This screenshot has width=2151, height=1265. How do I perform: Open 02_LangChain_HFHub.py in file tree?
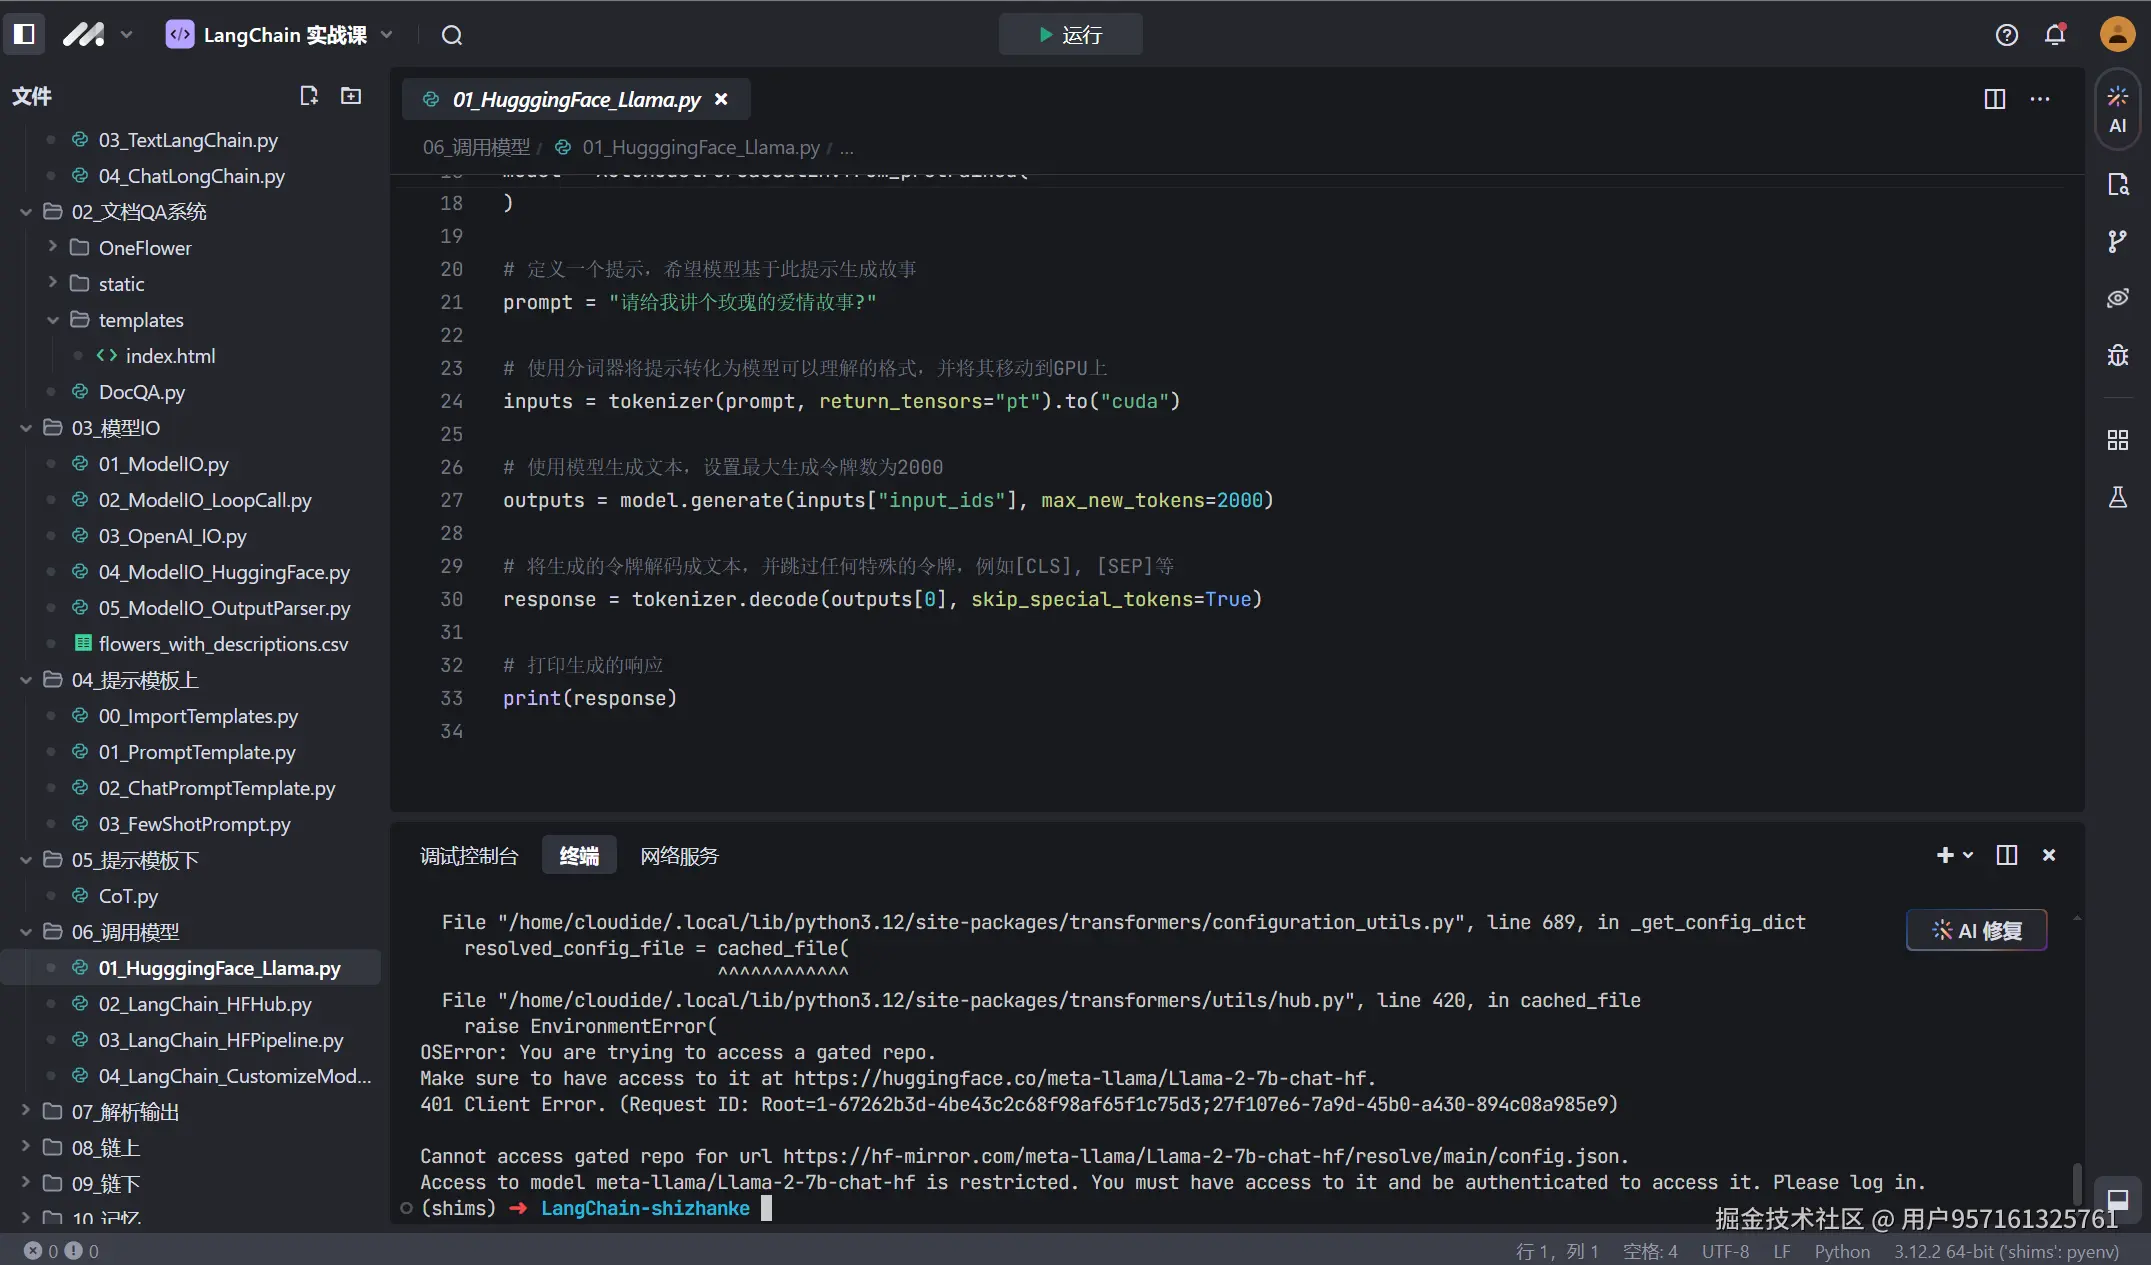coord(205,1004)
